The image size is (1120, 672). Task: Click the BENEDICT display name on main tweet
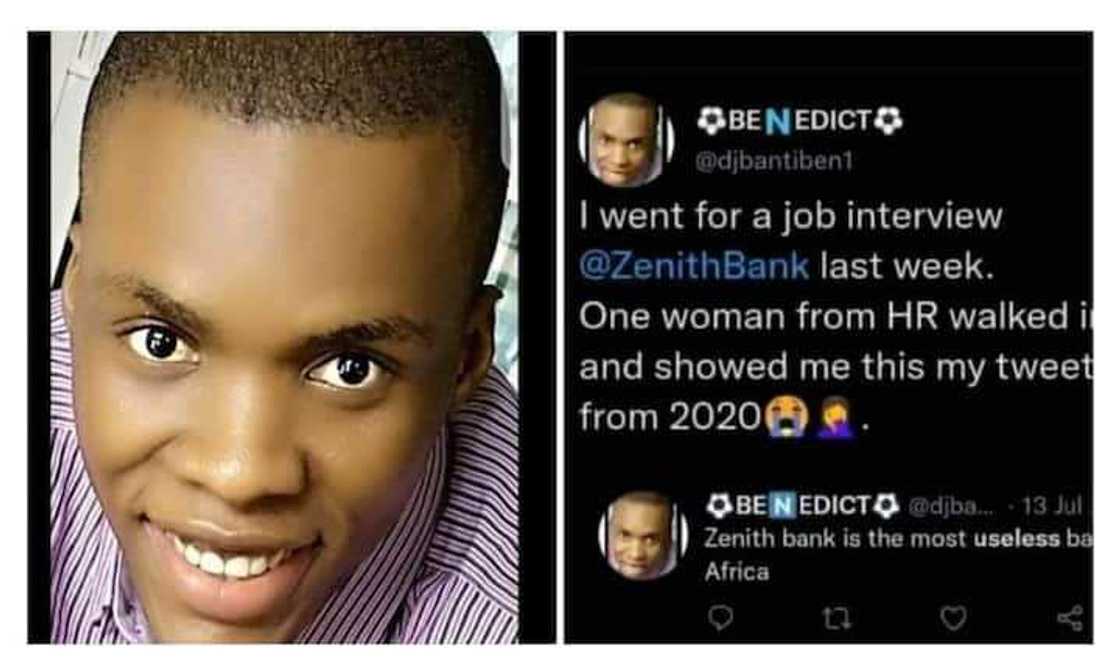pos(799,122)
